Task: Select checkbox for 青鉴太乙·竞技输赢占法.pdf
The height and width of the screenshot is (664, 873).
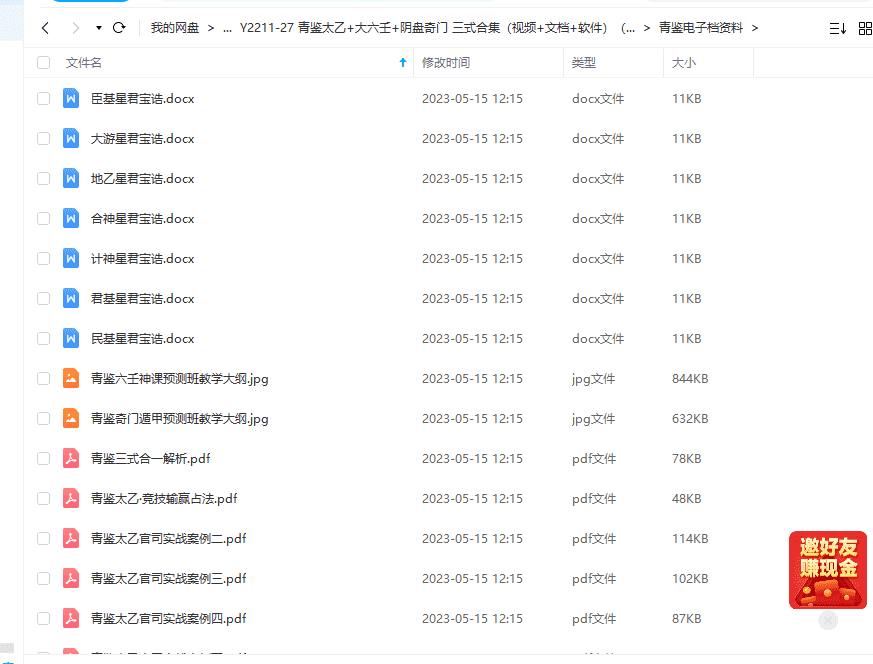Action: (43, 499)
